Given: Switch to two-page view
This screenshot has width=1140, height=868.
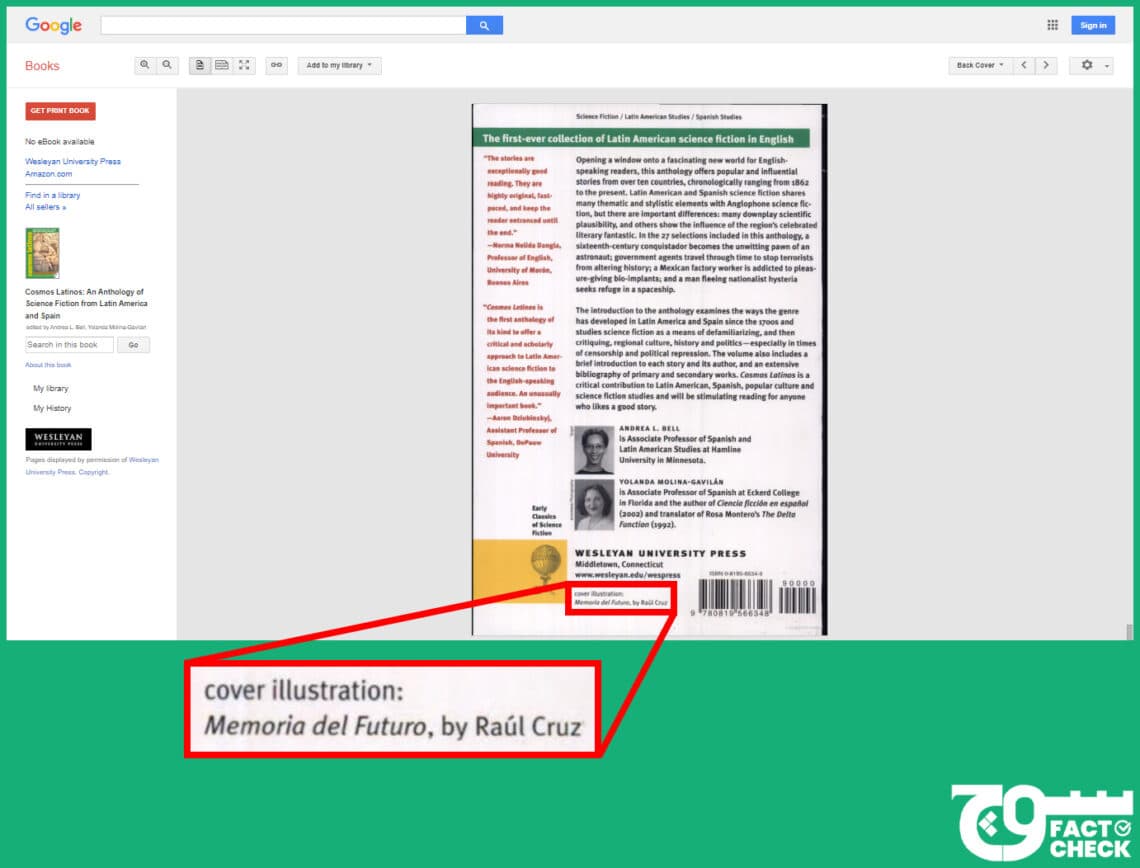Looking at the screenshot, I should [x=222, y=65].
